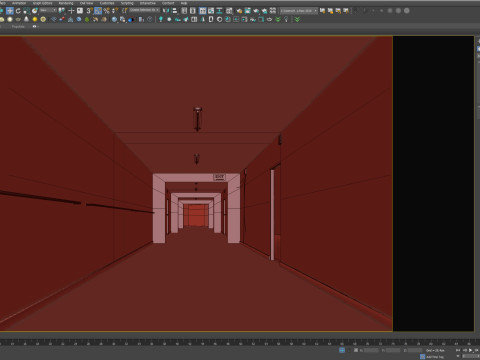
Task: Open the Render Setup icon
Action: click(x=239, y=11)
